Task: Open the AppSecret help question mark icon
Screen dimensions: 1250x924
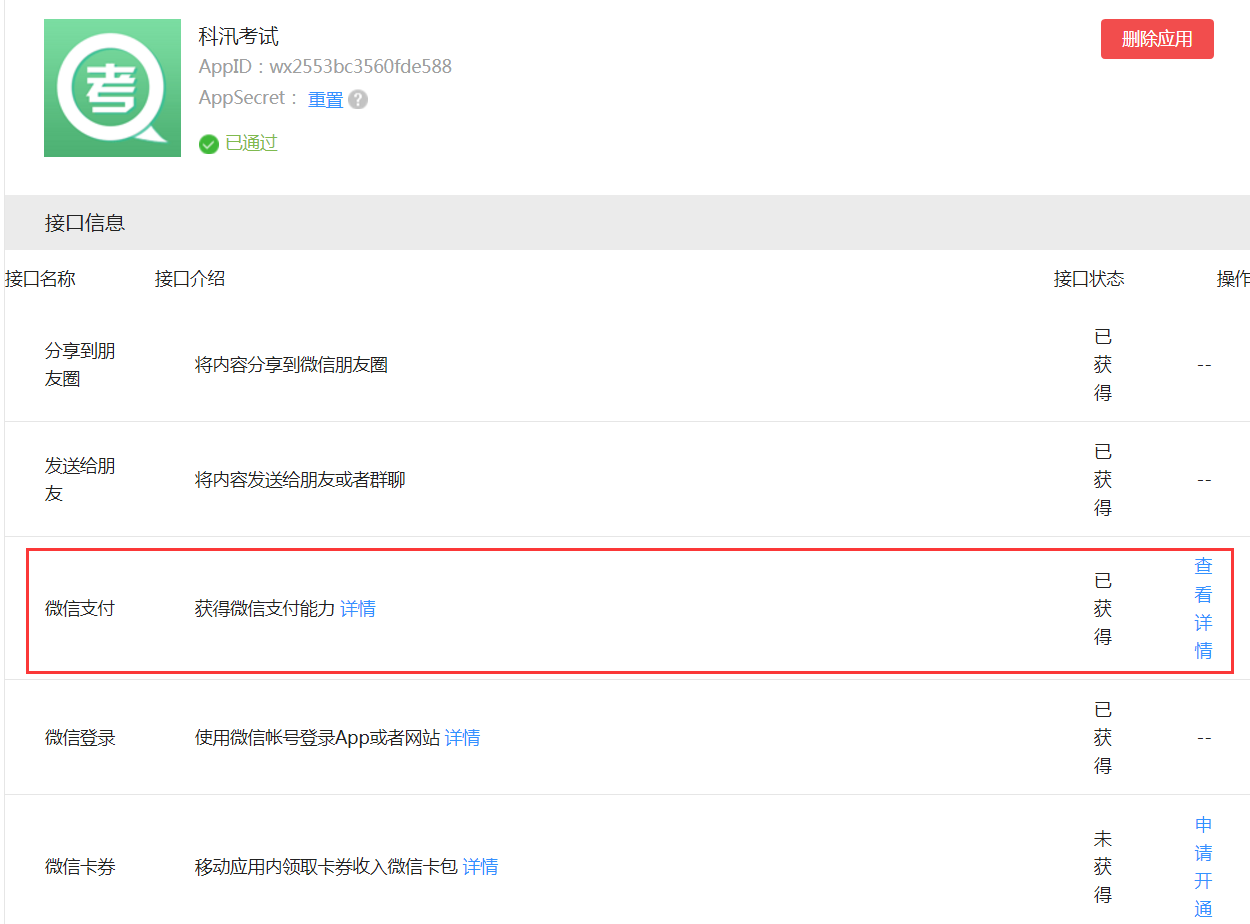Action: point(357,99)
